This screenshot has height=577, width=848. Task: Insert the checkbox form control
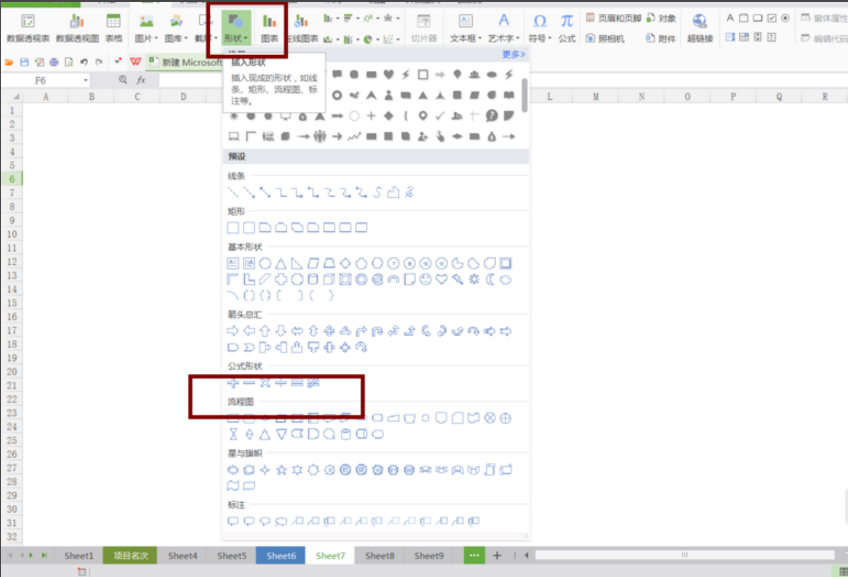tap(772, 18)
